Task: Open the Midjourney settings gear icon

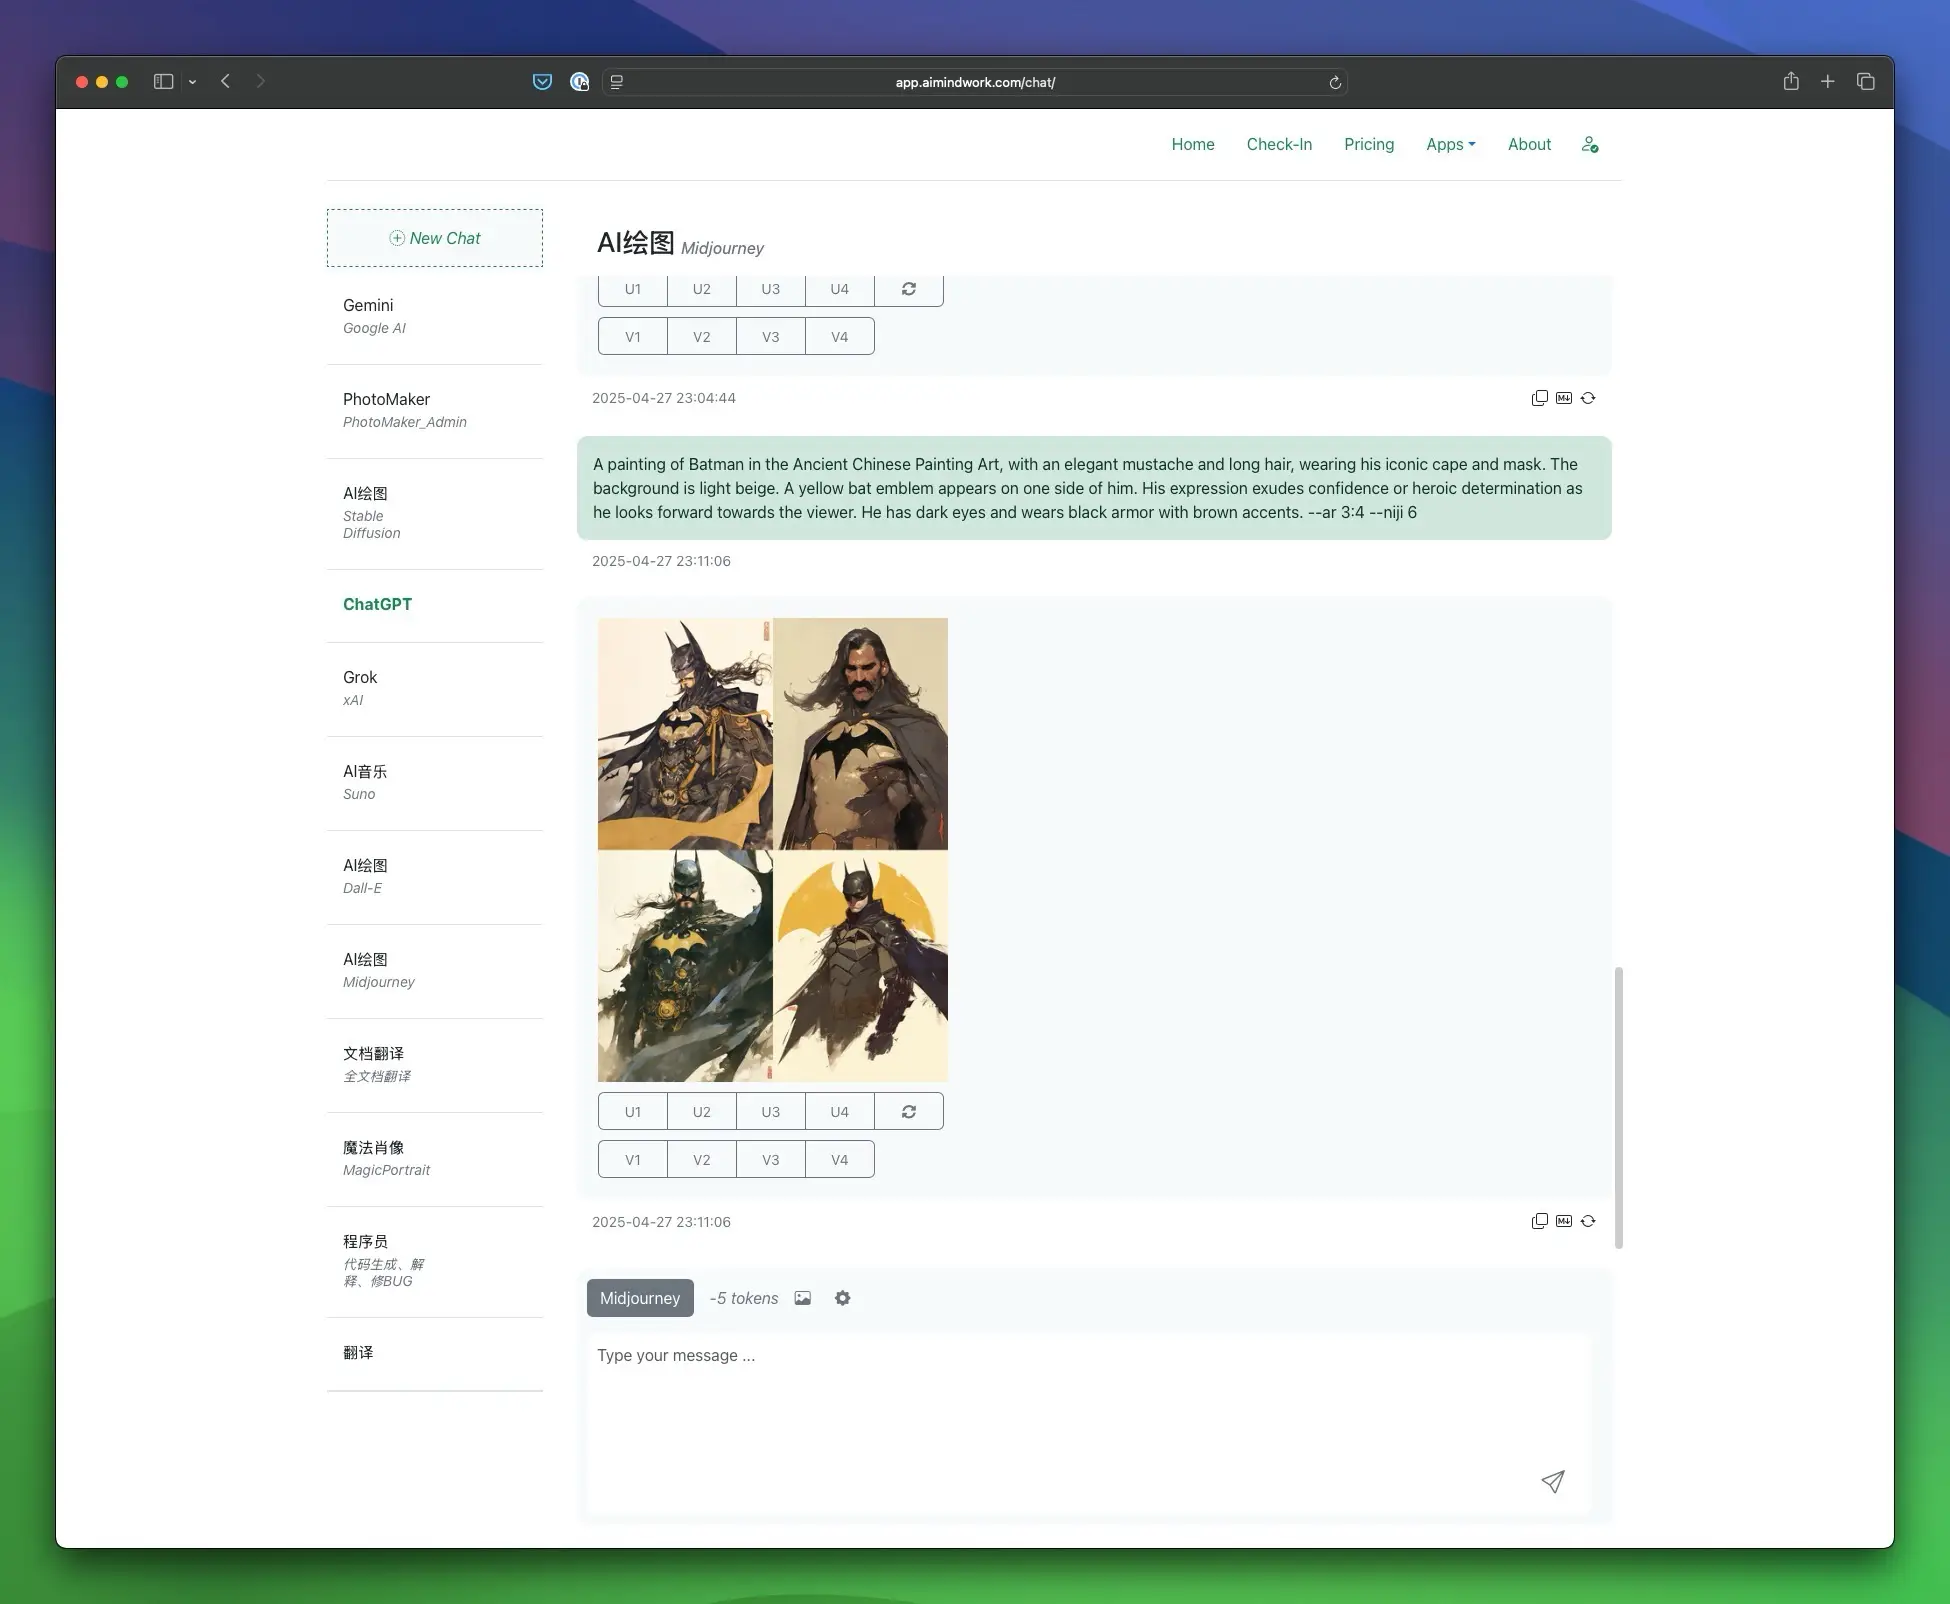Action: (843, 1298)
